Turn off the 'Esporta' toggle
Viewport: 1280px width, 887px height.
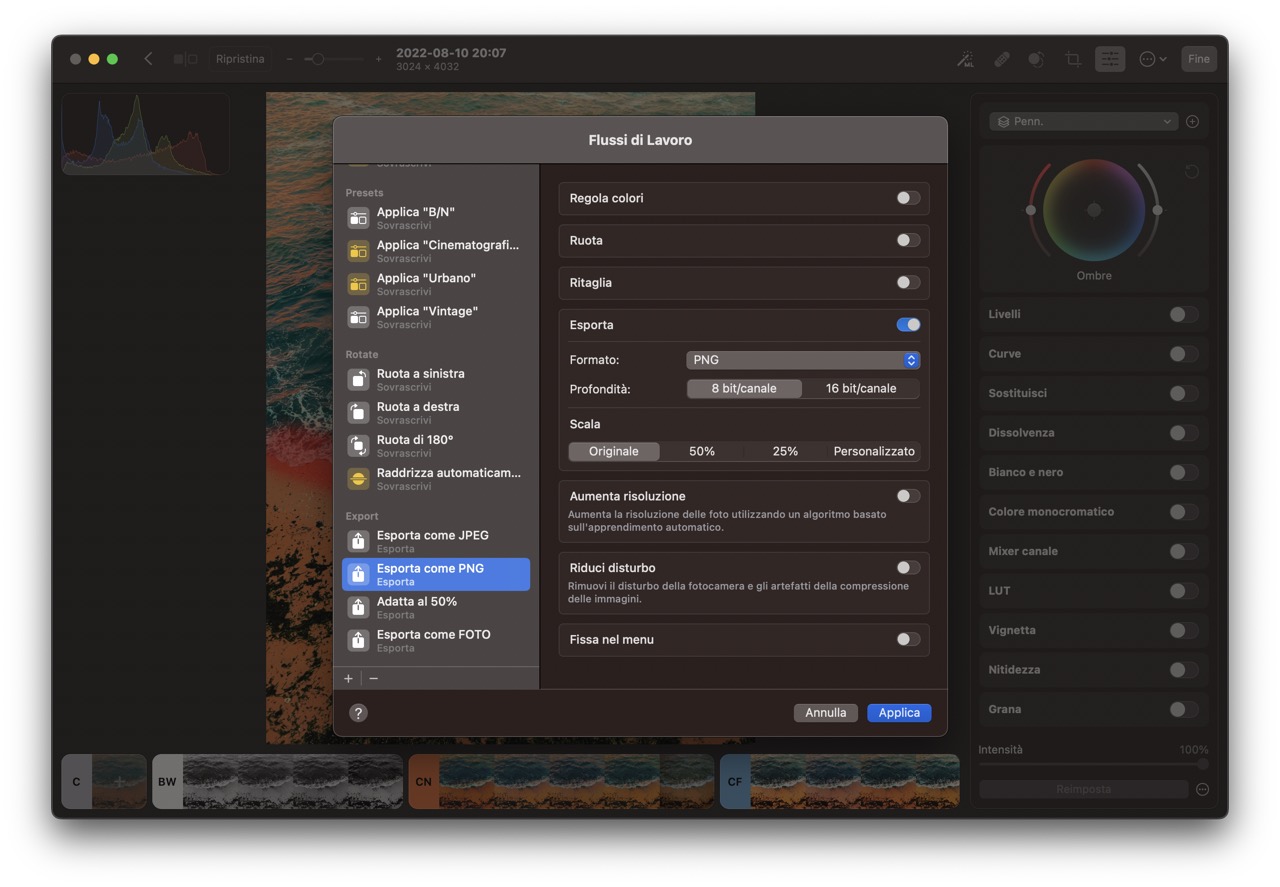tap(907, 324)
